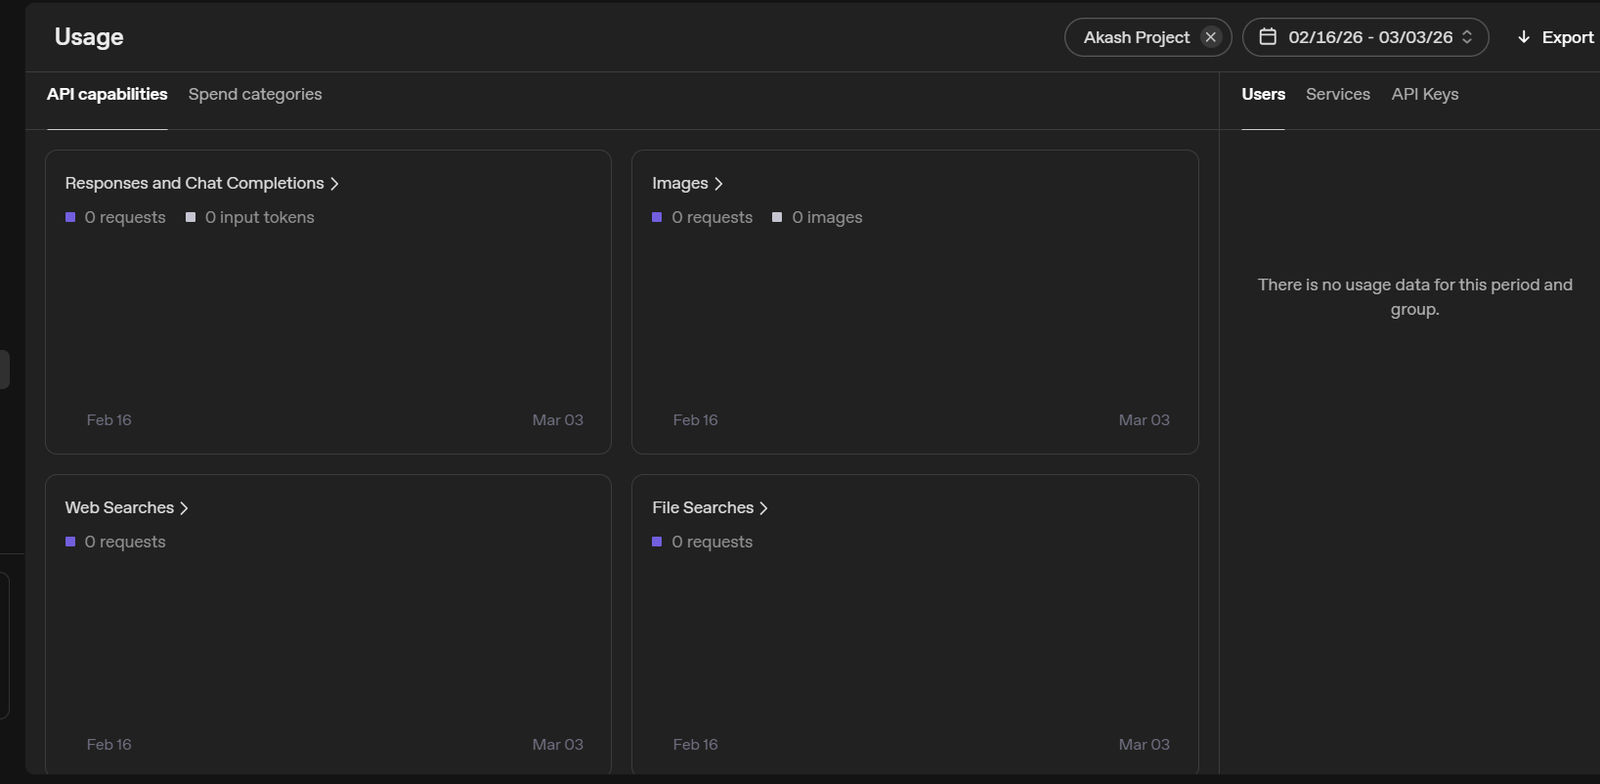Click the calendar icon in date range

coord(1268,37)
